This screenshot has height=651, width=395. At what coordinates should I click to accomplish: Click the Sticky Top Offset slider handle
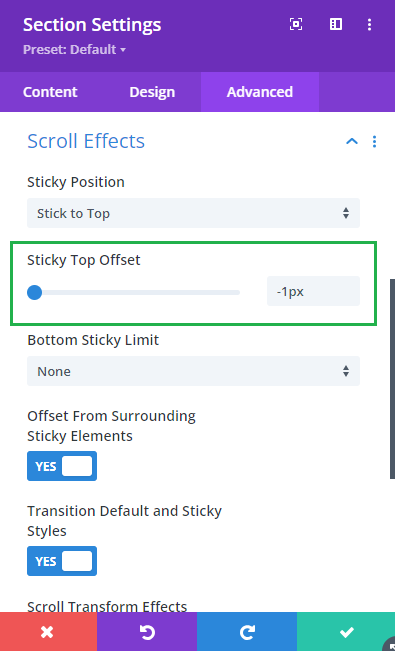[34, 292]
